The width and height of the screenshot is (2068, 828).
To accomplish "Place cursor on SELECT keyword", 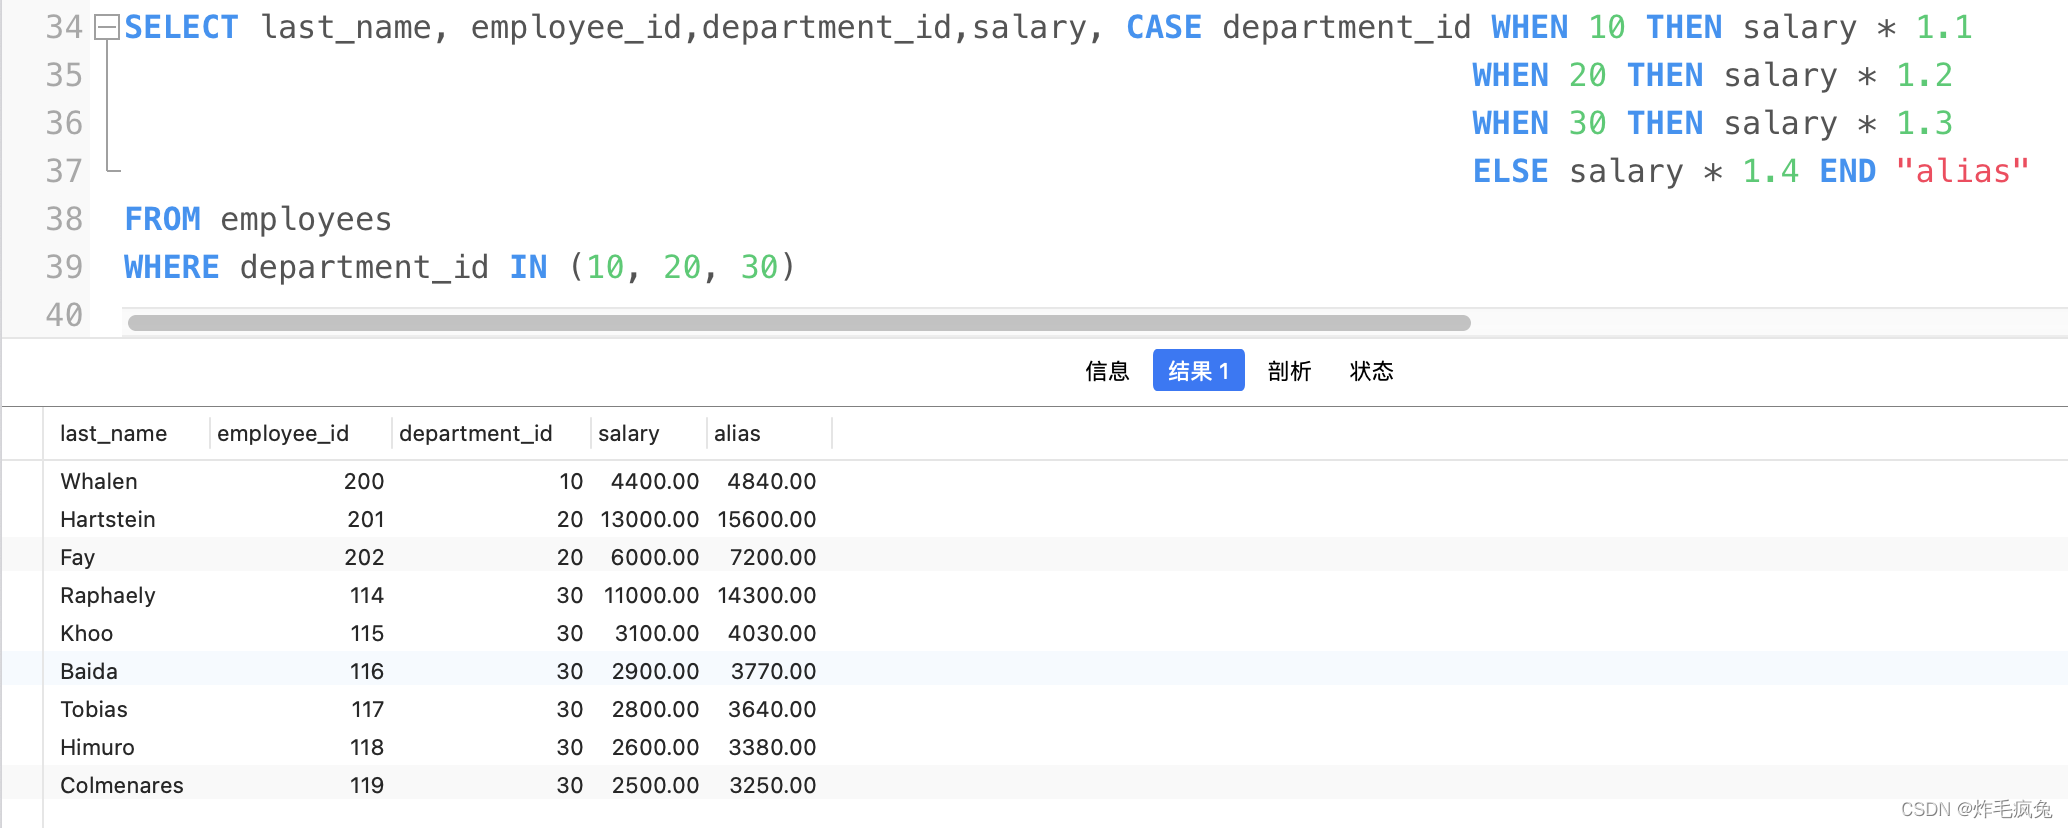I will pyautogui.click(x=181, y=27).
